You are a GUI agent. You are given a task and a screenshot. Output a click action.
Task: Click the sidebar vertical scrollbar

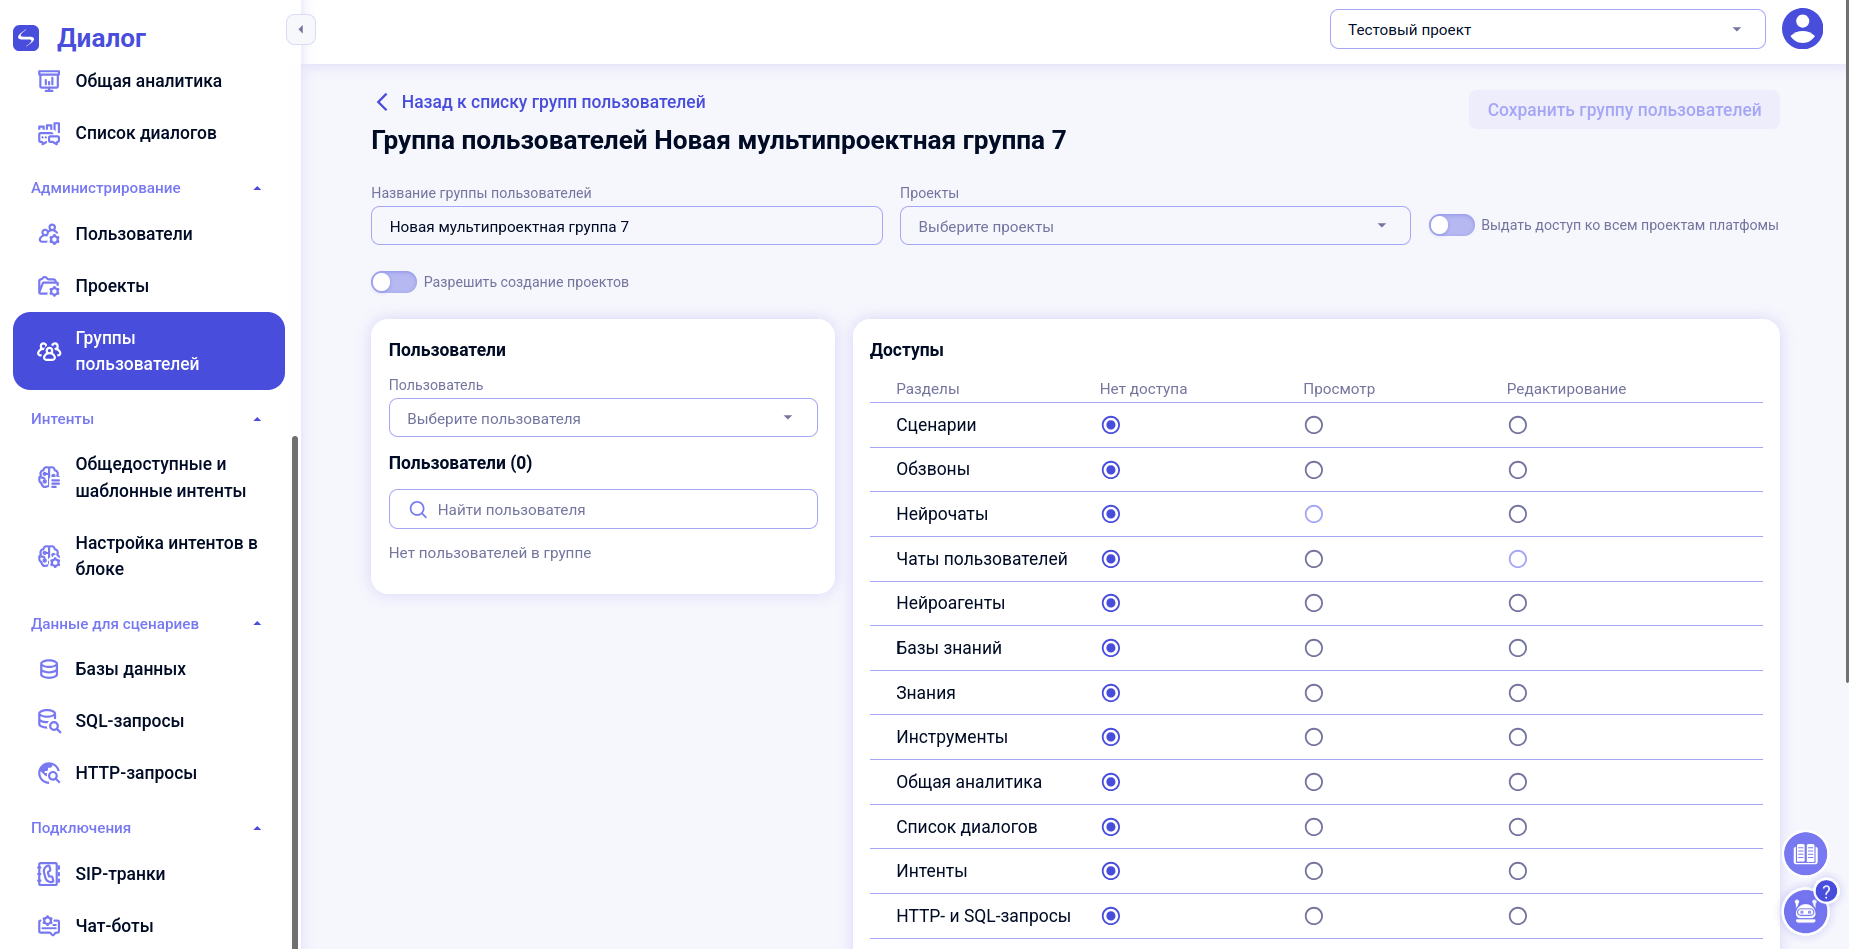coord(294,692)
